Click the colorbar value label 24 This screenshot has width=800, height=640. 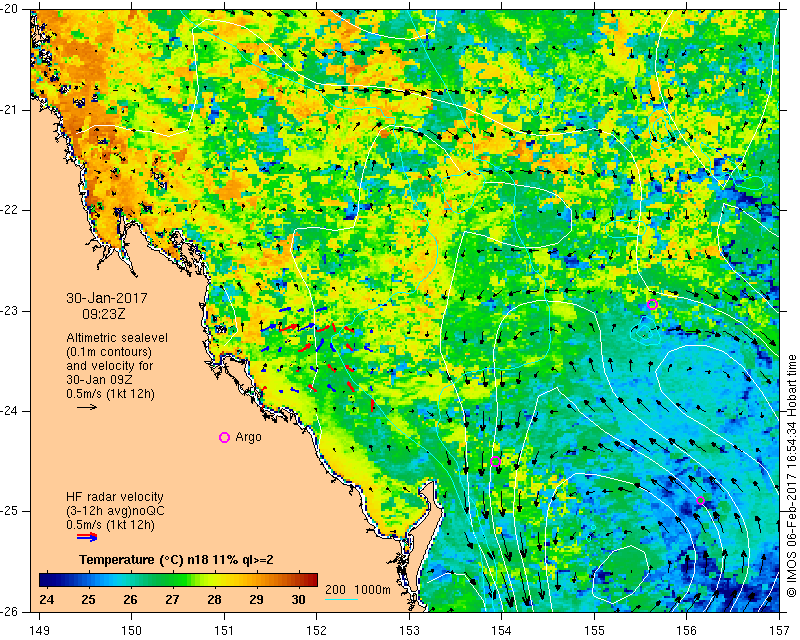pos(46,599)
